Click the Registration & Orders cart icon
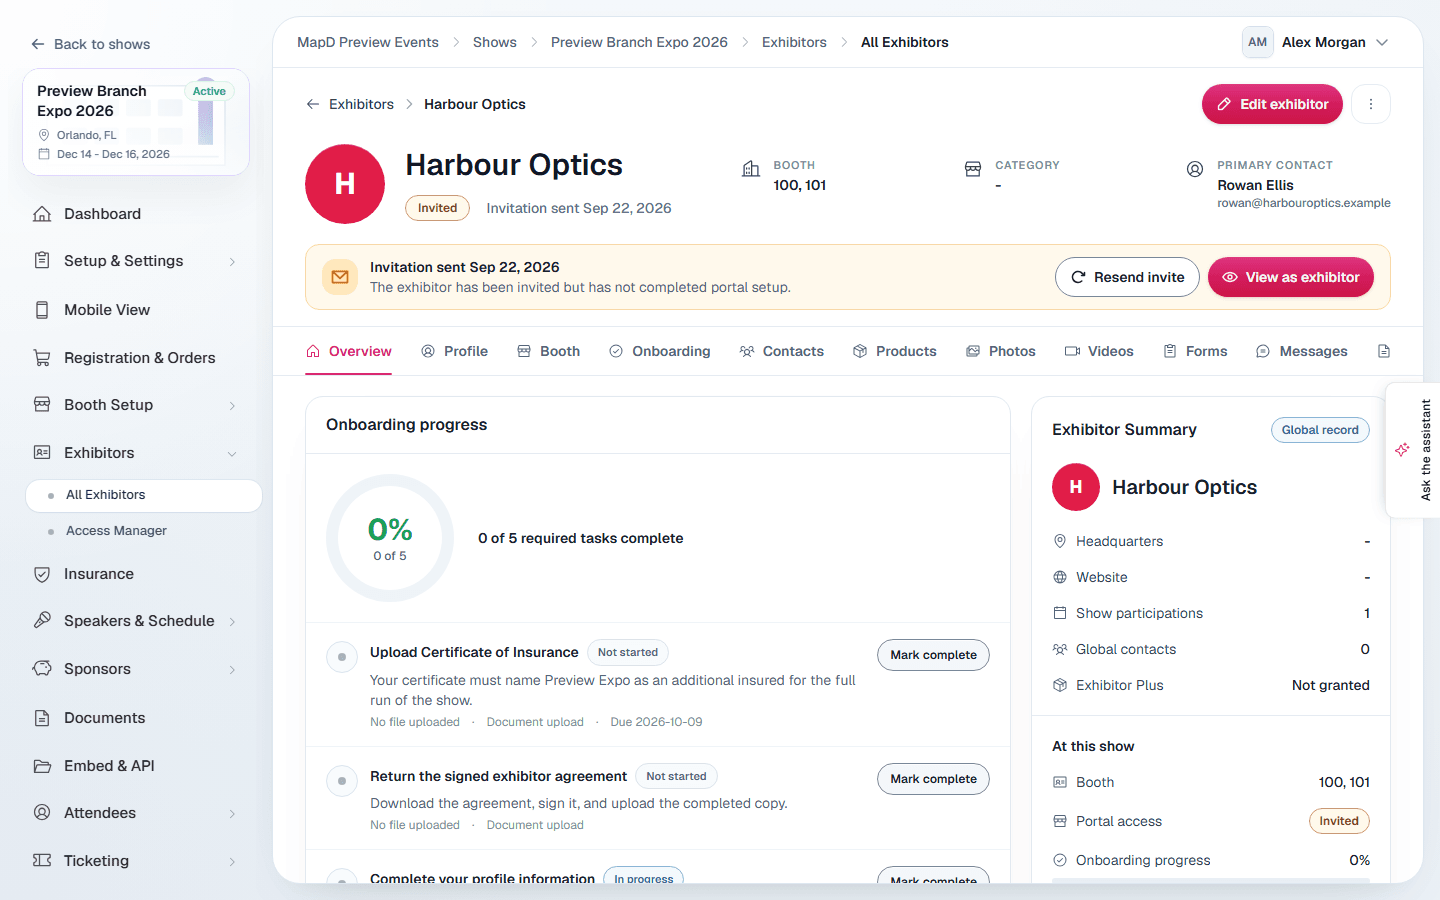Viewport: 1440px width, 900px height. point(42,358)
